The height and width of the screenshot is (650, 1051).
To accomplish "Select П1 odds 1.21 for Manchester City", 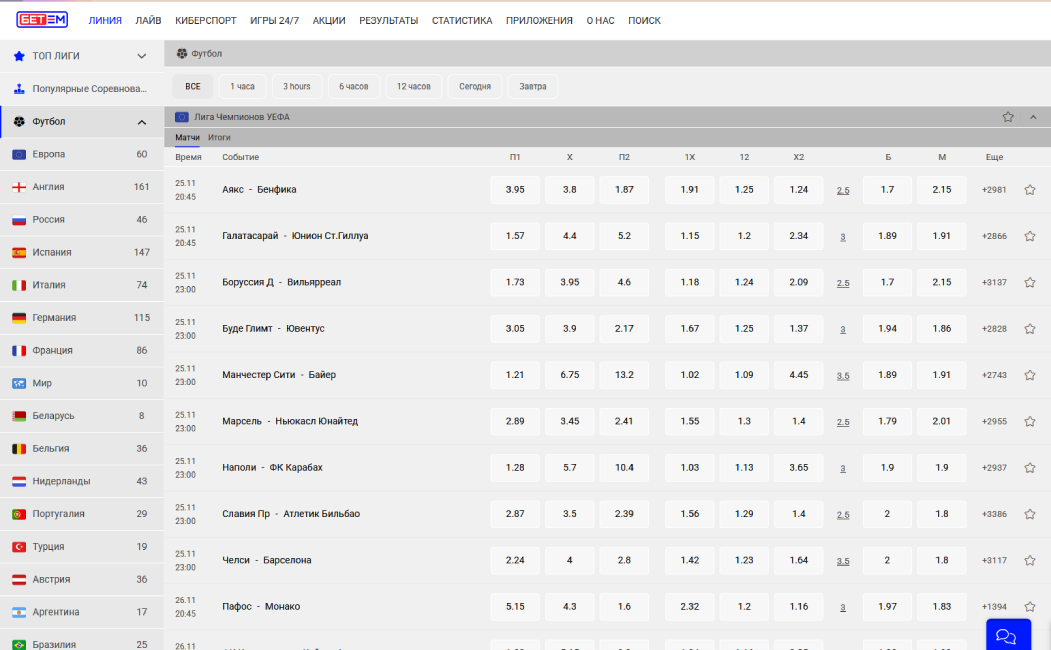I will (x=515, y=375).
